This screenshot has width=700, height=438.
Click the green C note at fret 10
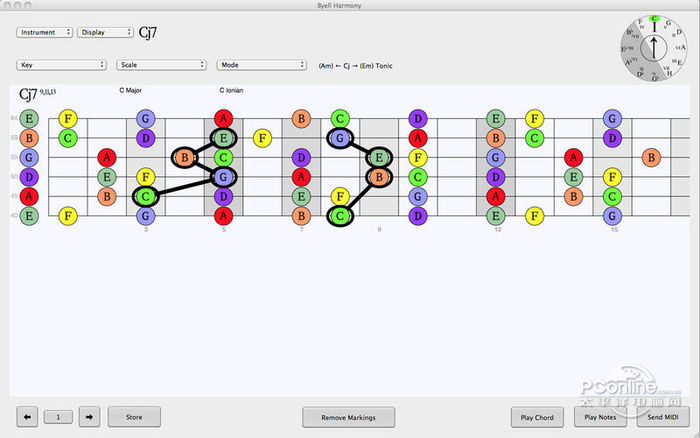point(418,177)
